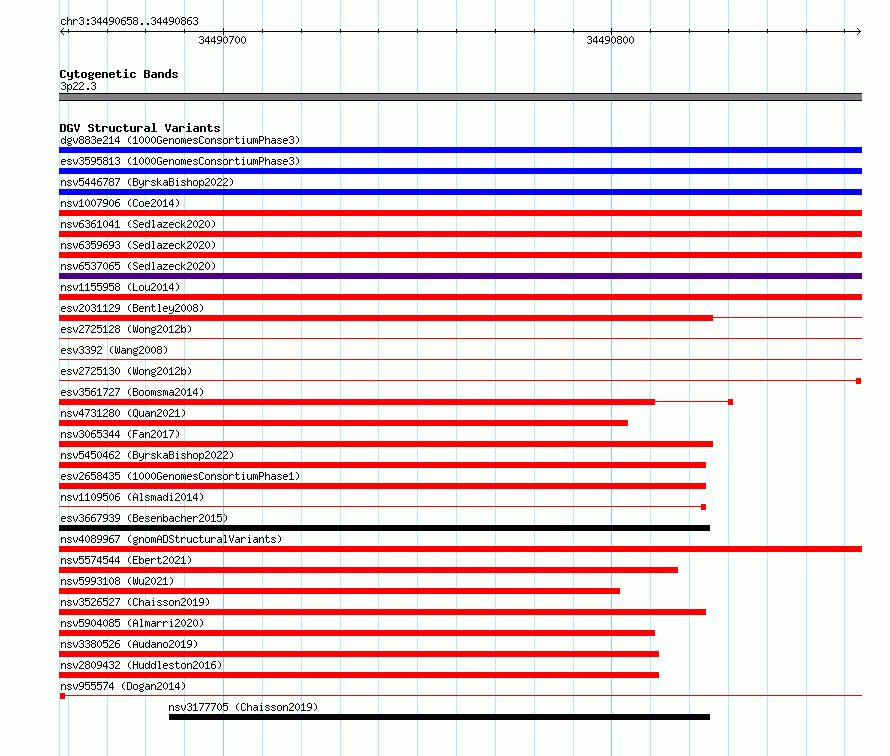Open esv2031129 (Bentley2008) label
This screenshot has width=890, height=756.
pos(132,308)
